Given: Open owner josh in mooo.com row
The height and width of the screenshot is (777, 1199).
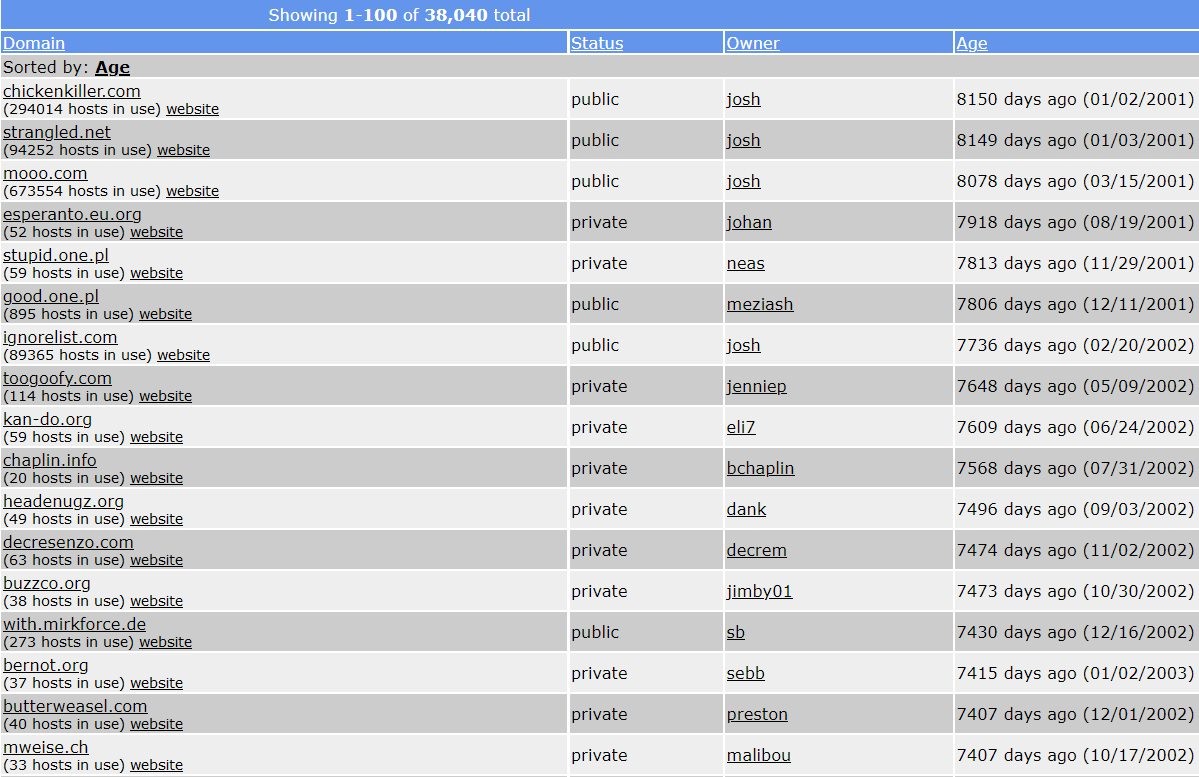Looking at the screenshot, I should click(x=743, y=182).
